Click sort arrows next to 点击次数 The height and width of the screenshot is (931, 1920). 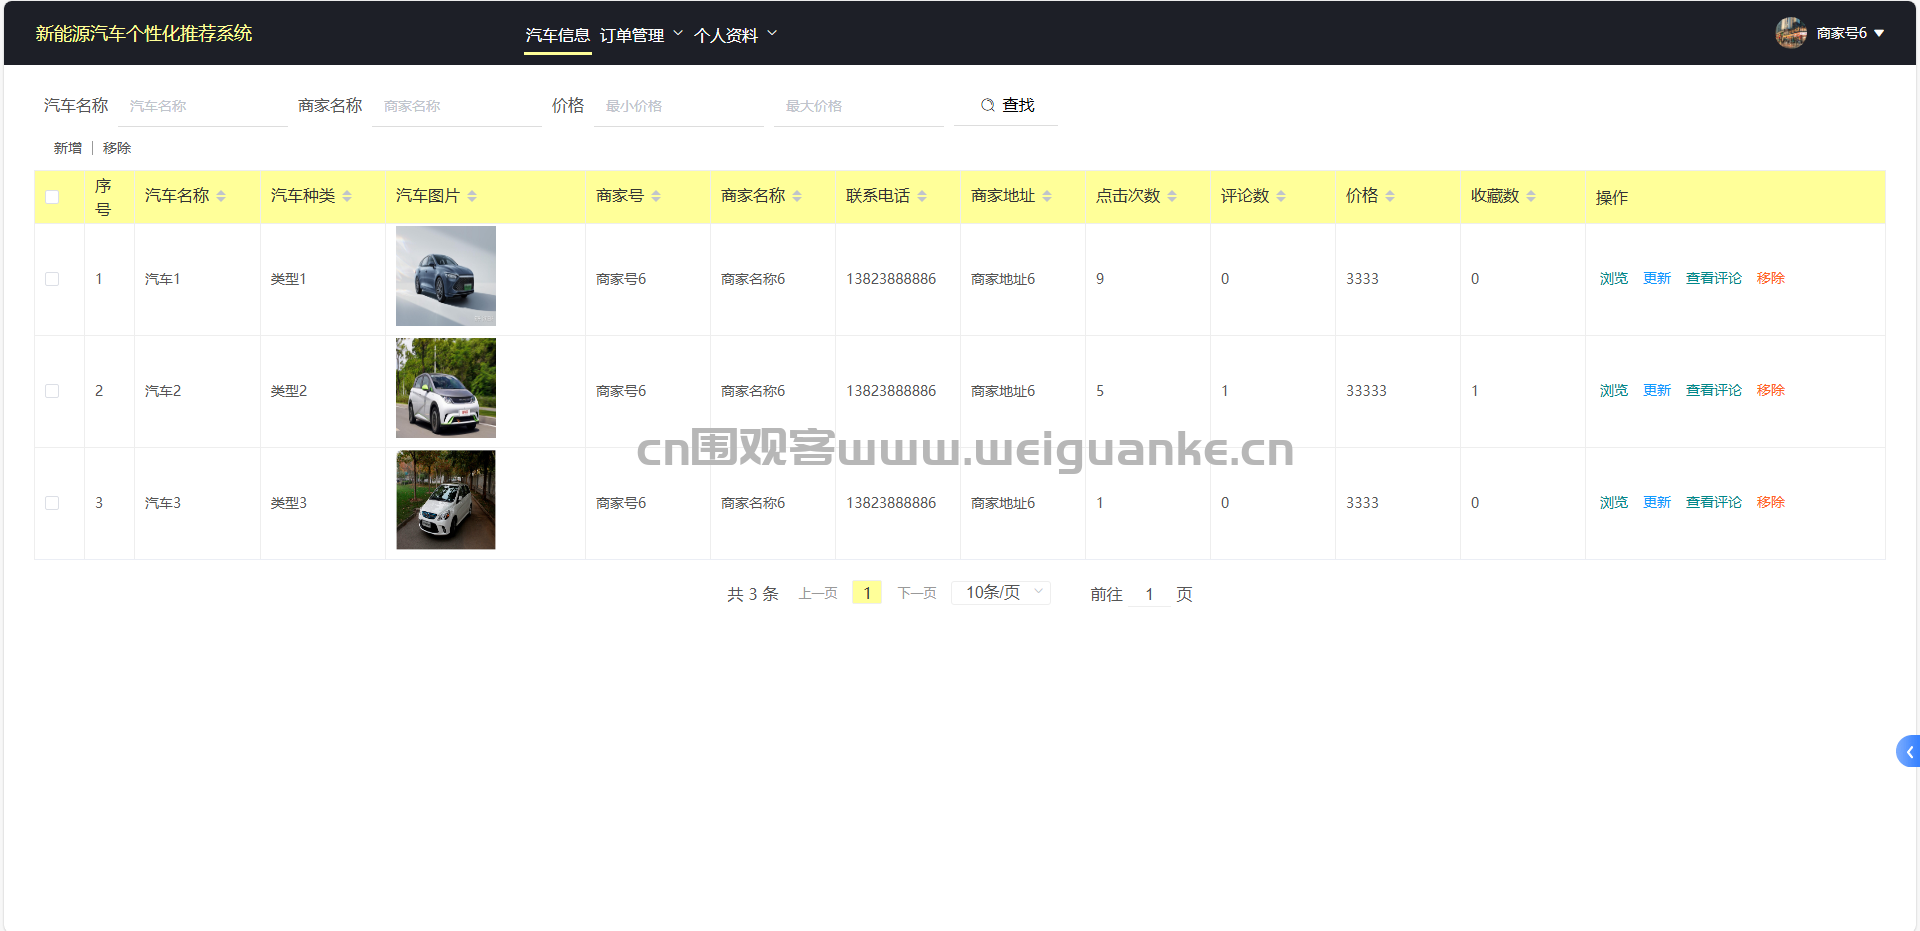[1172, 197]
